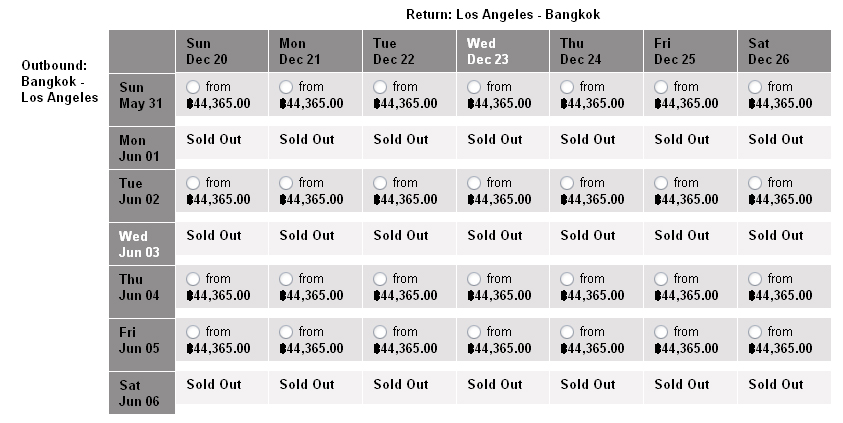This screenshot has height=423, width=843.
Task: Select Jun 05 outbound with Dec 25 return
Action: 661,332
